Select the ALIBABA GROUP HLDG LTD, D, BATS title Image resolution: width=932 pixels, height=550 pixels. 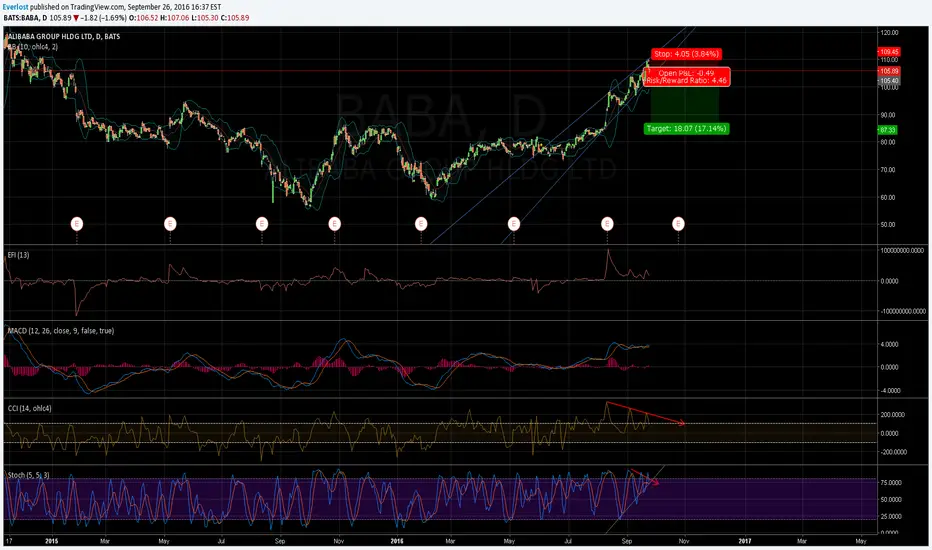coord(63,36)
